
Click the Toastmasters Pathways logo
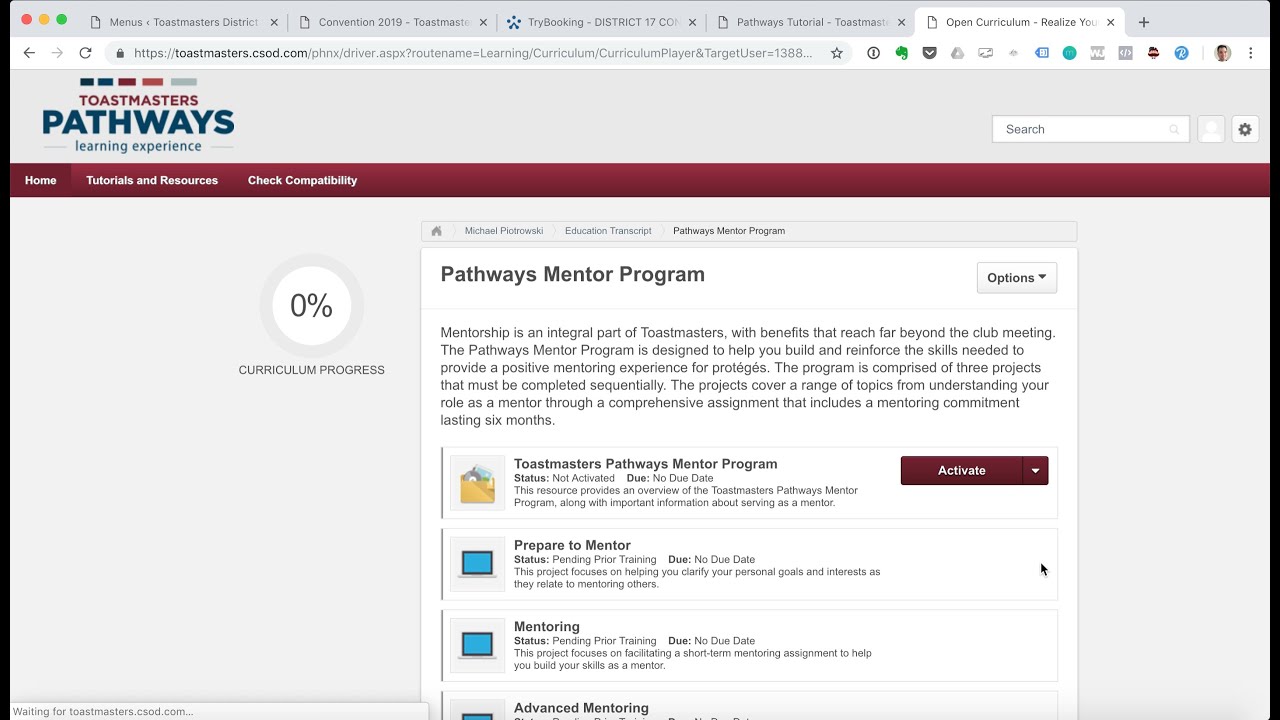[138, 116]
